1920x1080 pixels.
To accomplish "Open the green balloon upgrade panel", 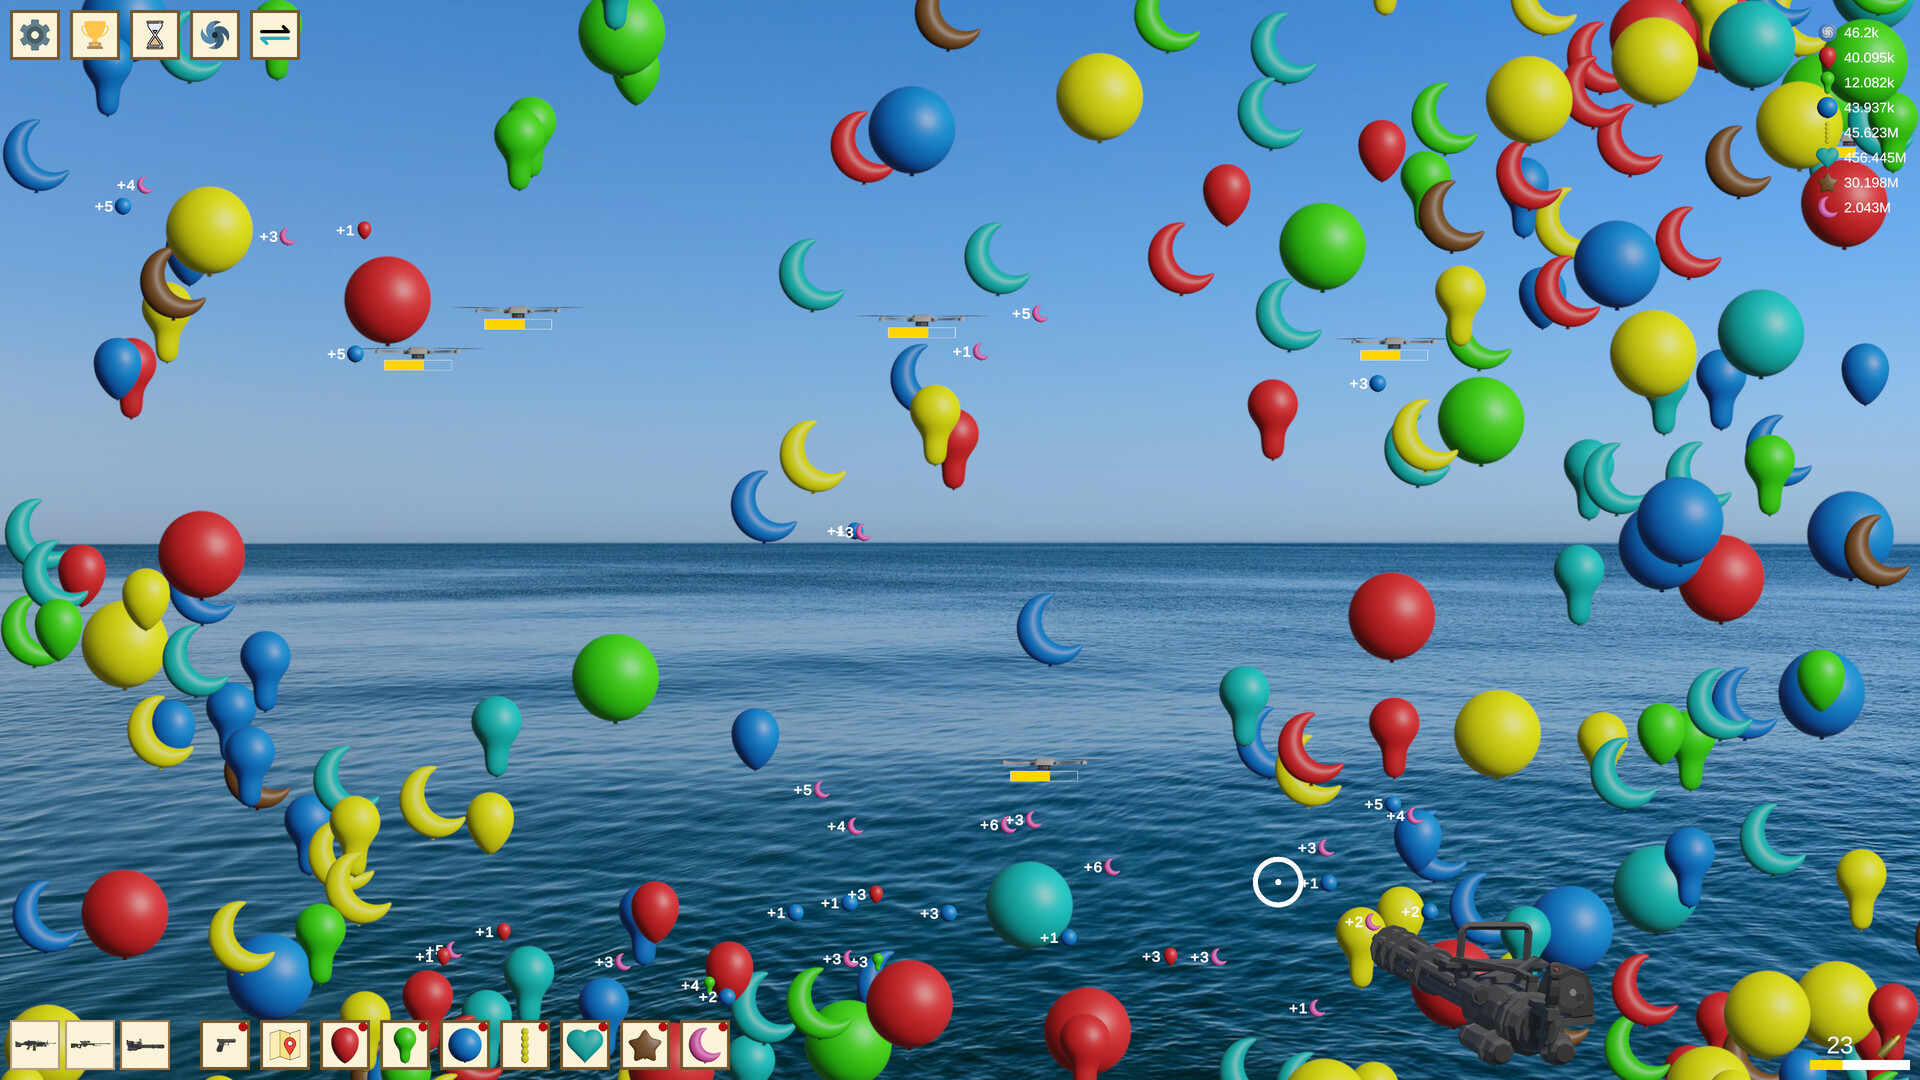I will [403, 1043].
